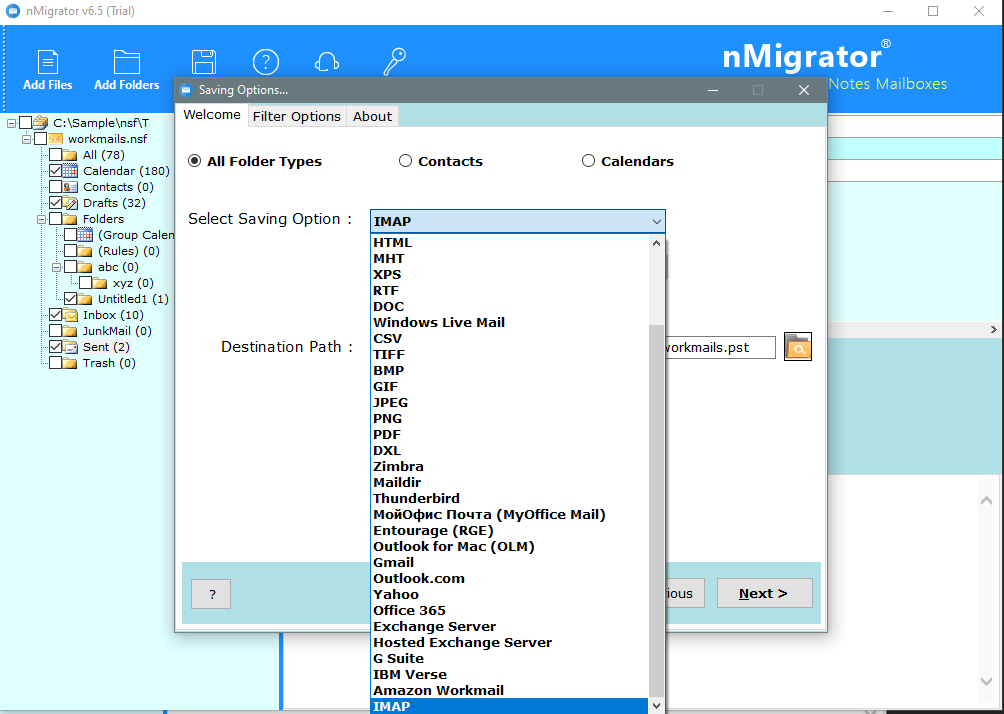Click the partially hidden Previous button

(x=684, y=594)
